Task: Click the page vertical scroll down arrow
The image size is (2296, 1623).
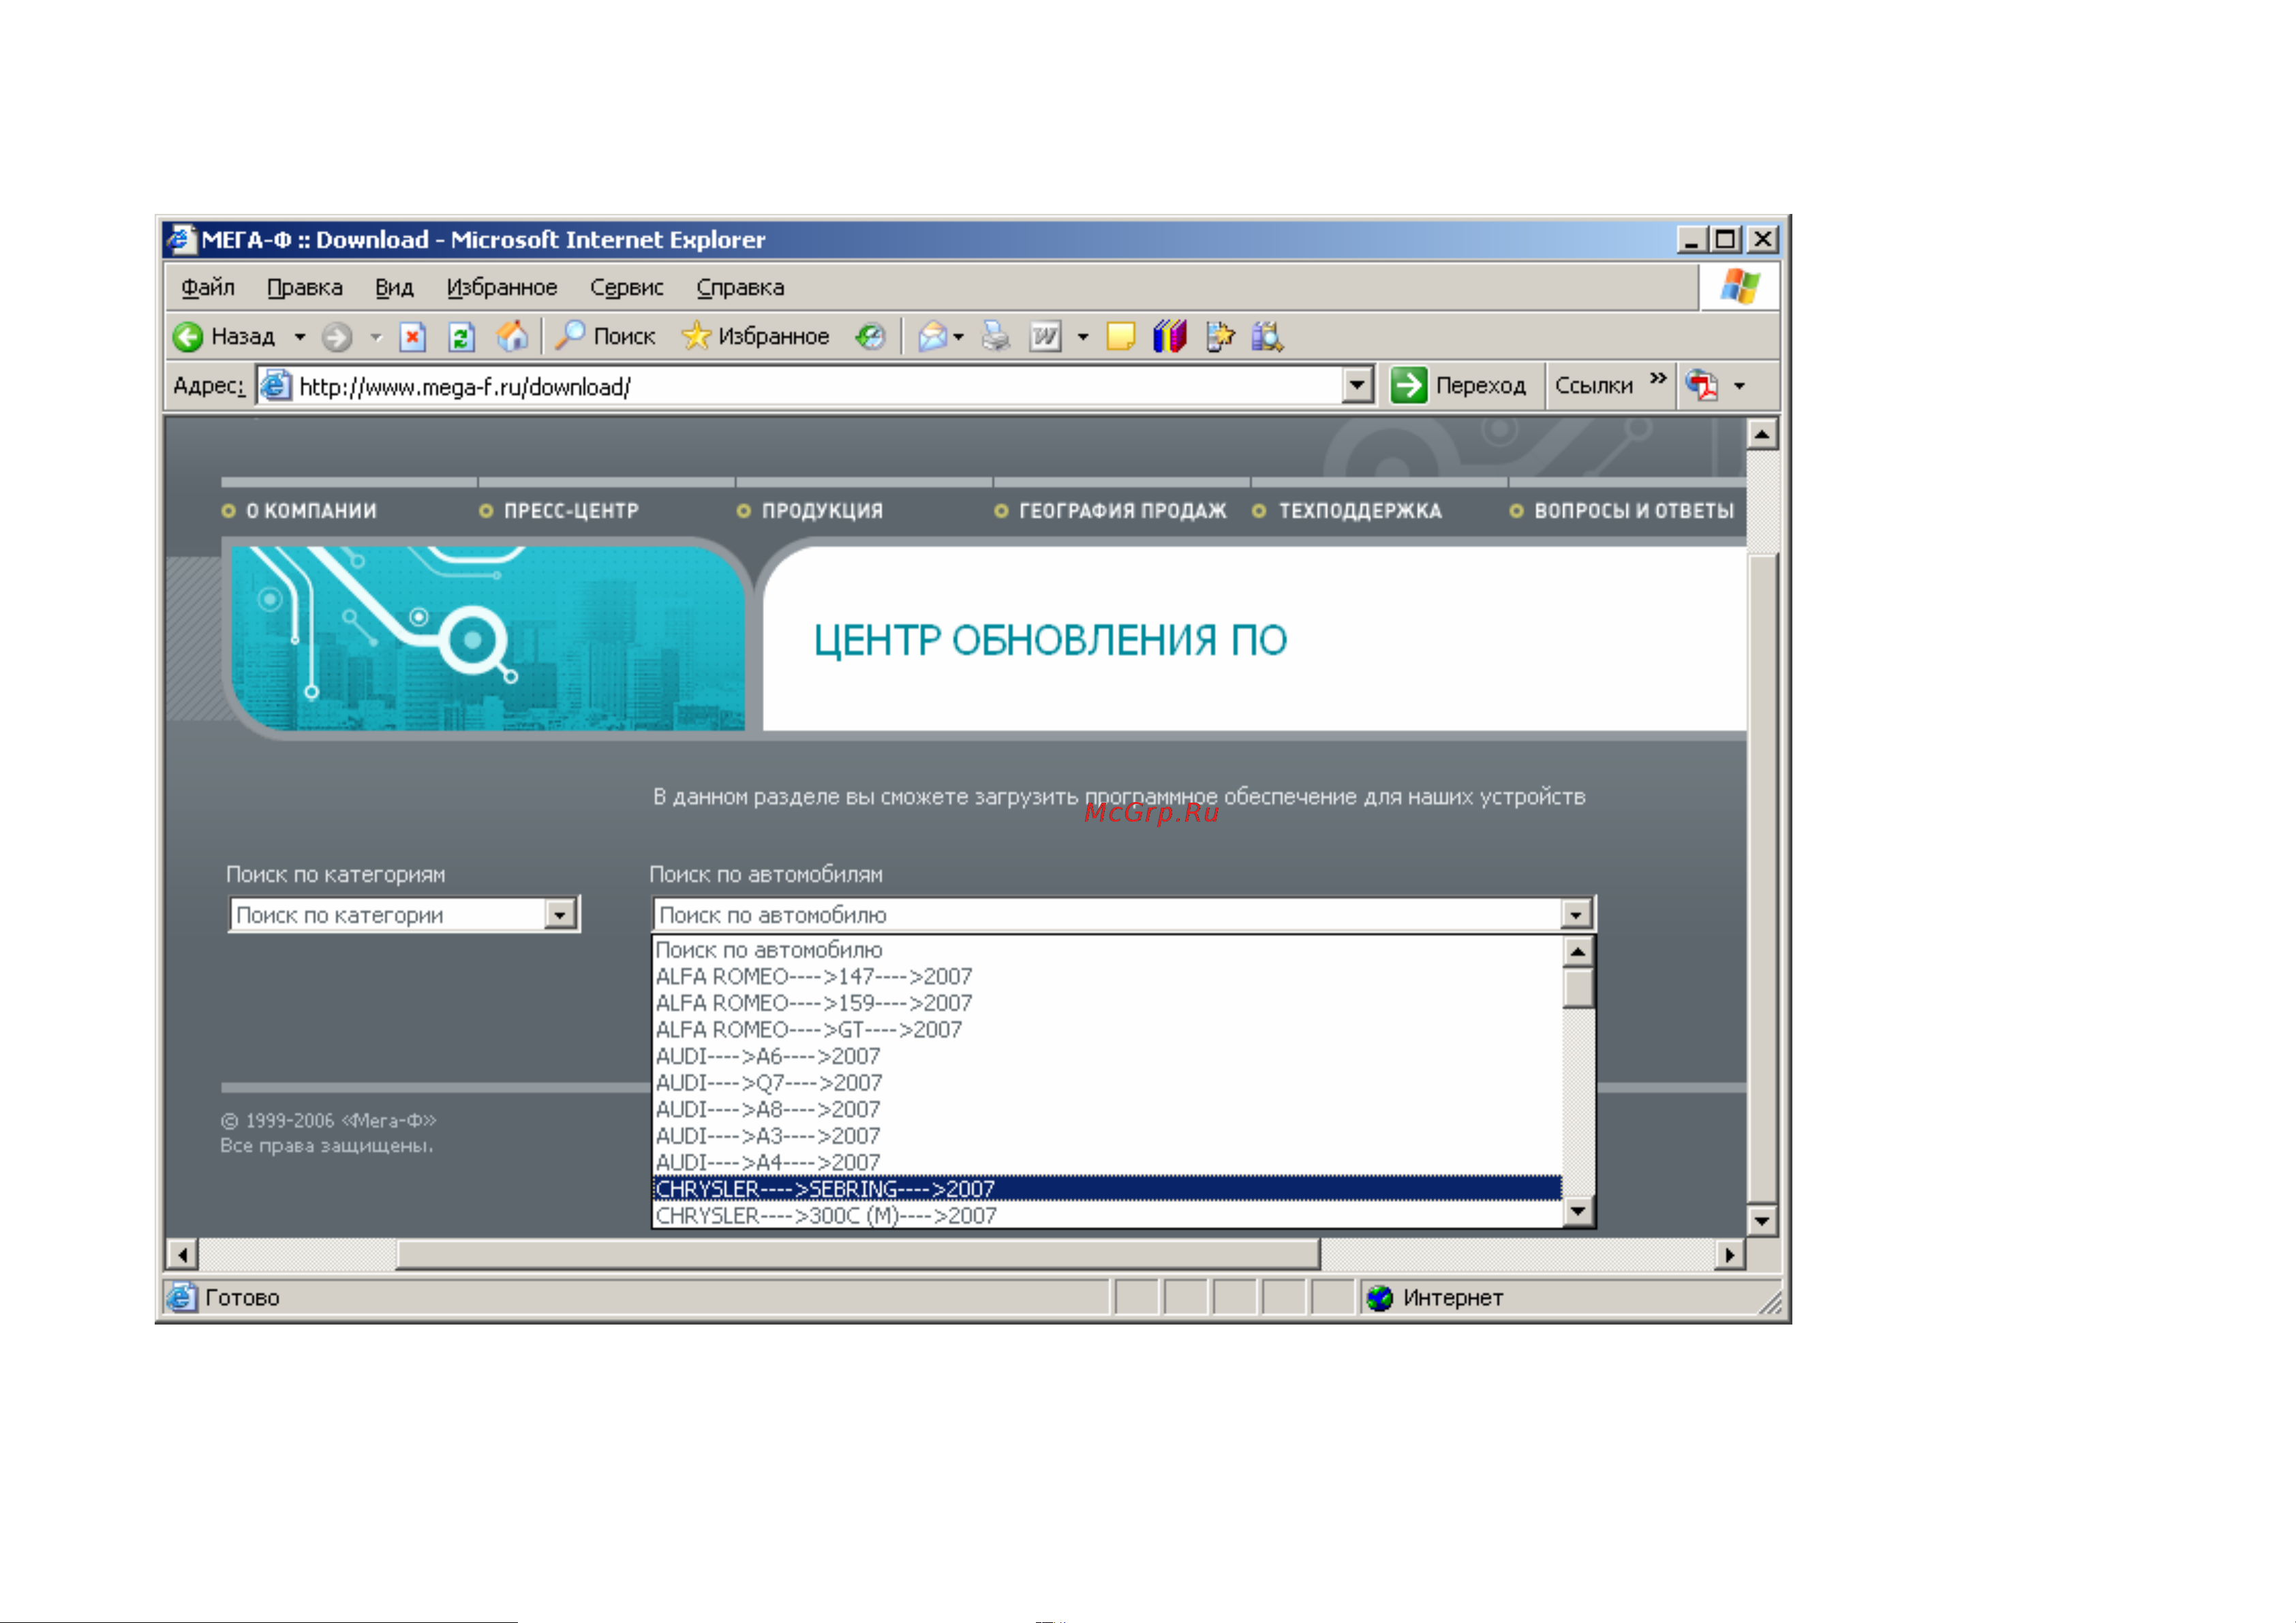Action: (x=1761, y=1220)
